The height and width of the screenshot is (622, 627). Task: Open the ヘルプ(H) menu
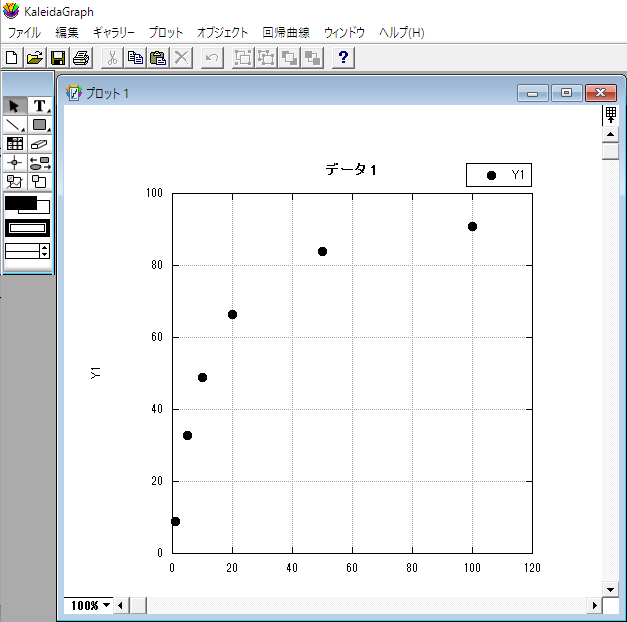(x=401, y=33)
